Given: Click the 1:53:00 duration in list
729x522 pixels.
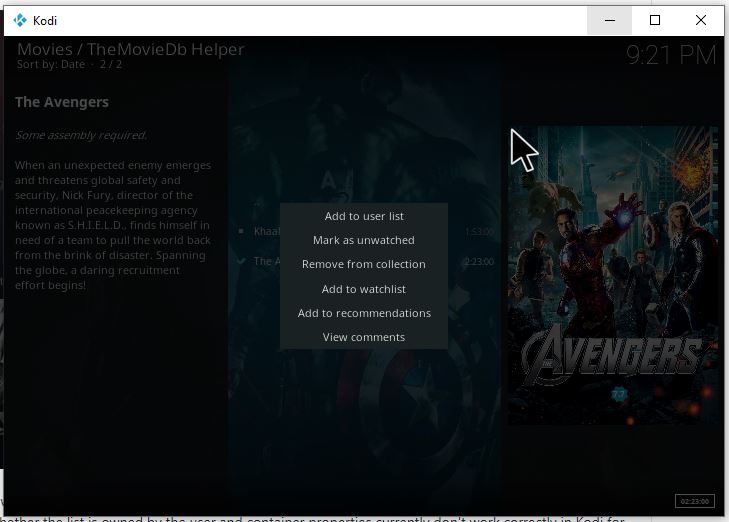Looking at the screenshot, I should 479,231.
